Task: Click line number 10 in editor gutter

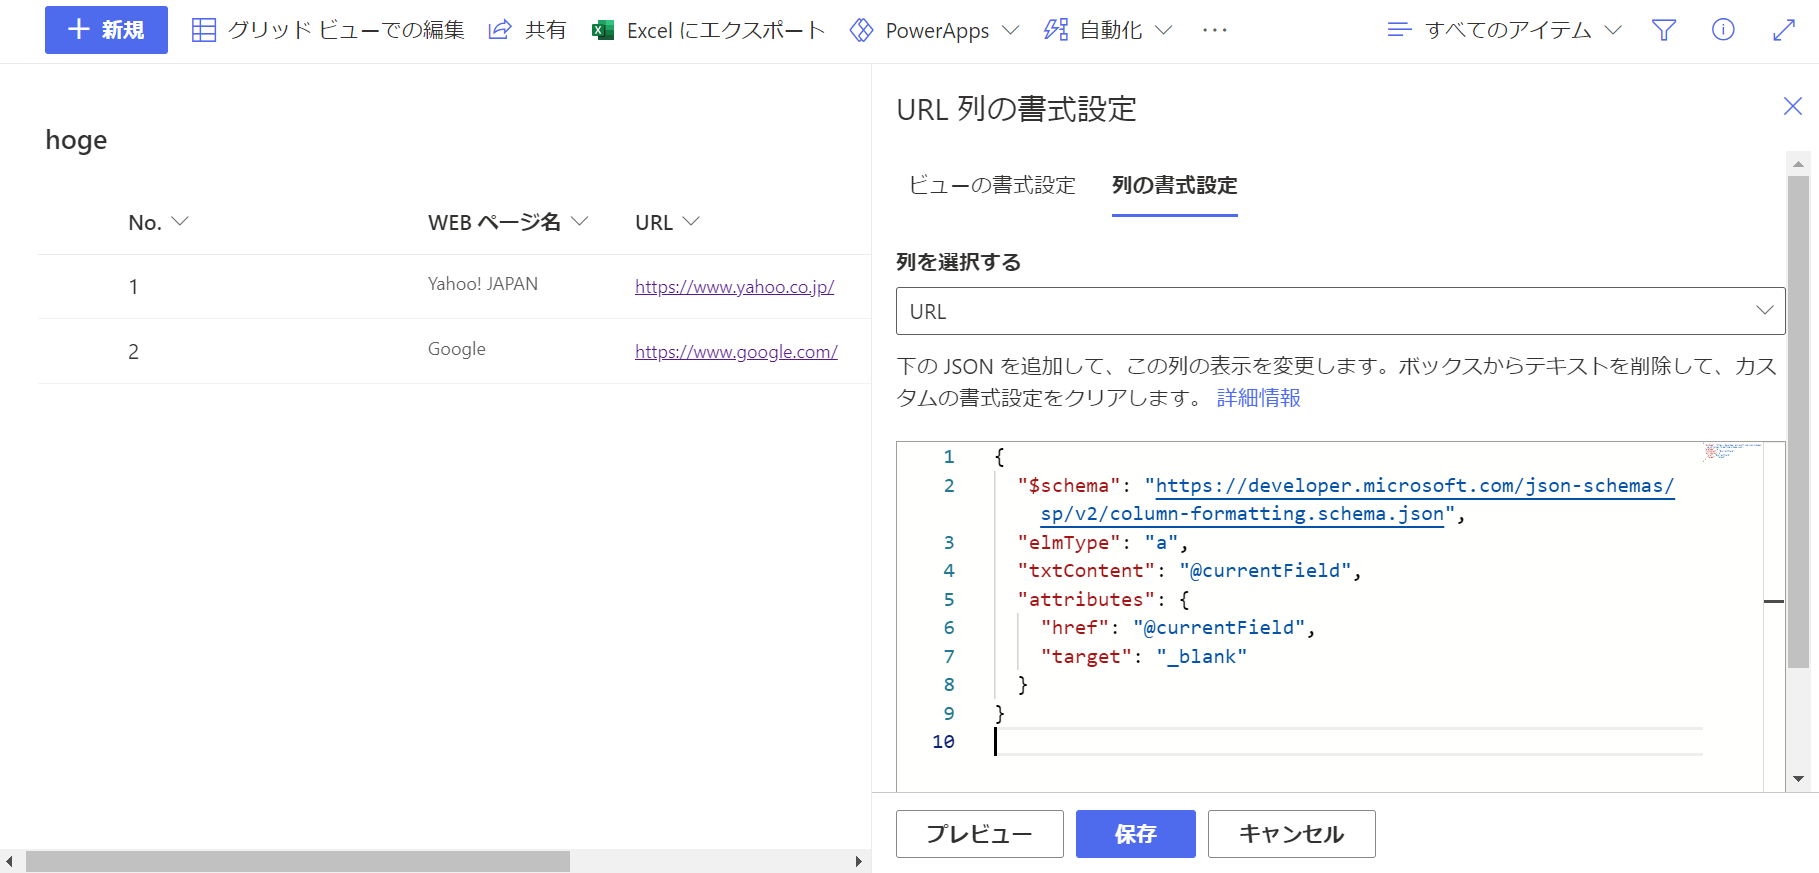Action: click(943, 742)
